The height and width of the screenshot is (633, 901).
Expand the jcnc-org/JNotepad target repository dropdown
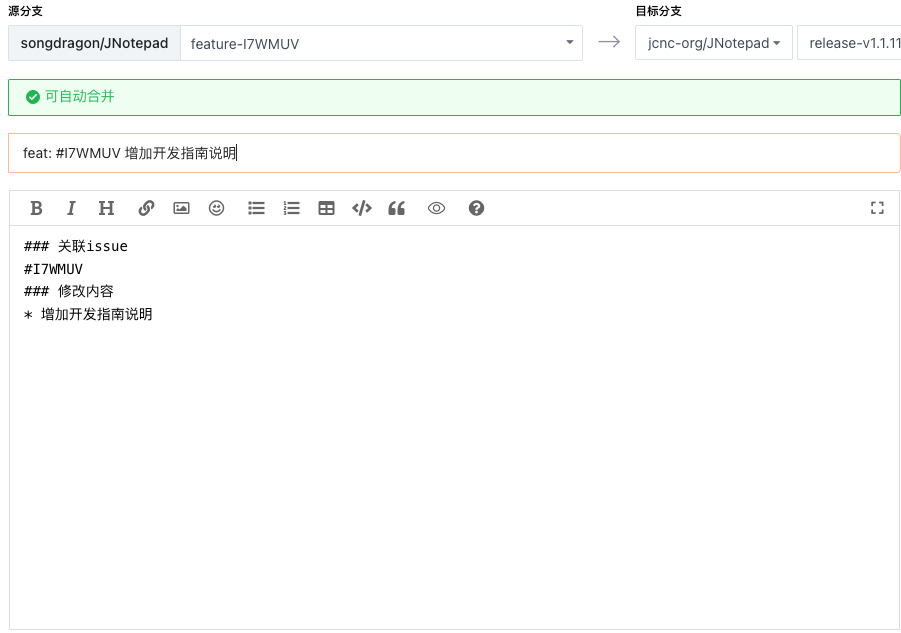tap(713, 42)
